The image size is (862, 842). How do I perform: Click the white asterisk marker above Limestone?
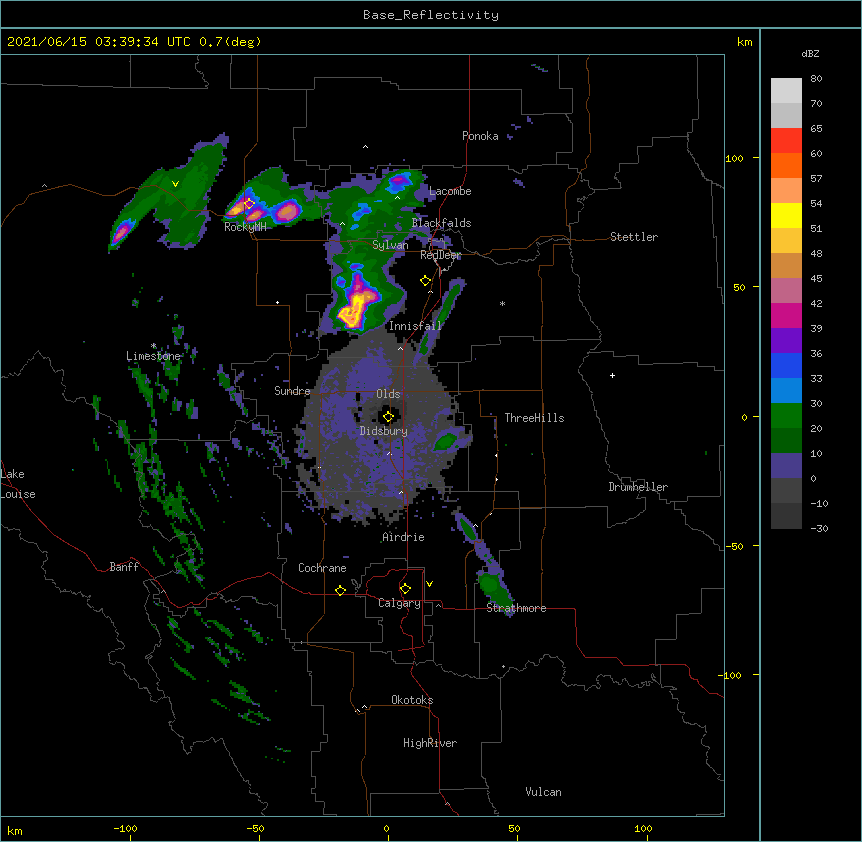click(x=154, y=346)
